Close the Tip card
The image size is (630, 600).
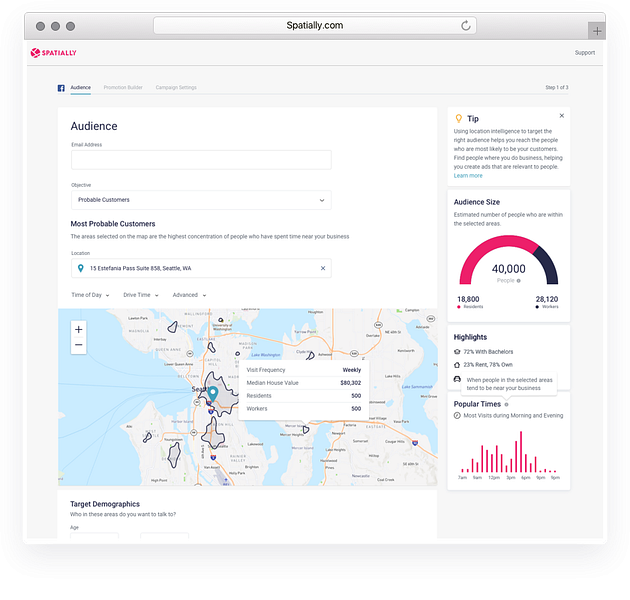[x=562, y=116]
